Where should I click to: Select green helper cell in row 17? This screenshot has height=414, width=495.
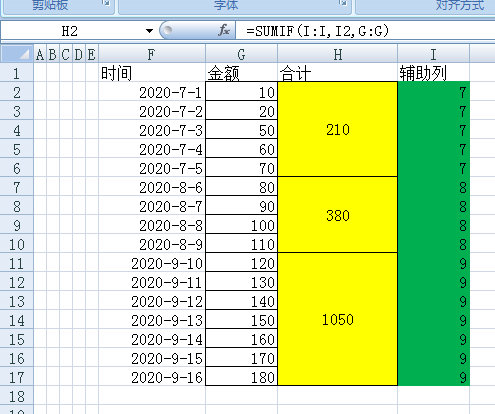click(433, 376)
